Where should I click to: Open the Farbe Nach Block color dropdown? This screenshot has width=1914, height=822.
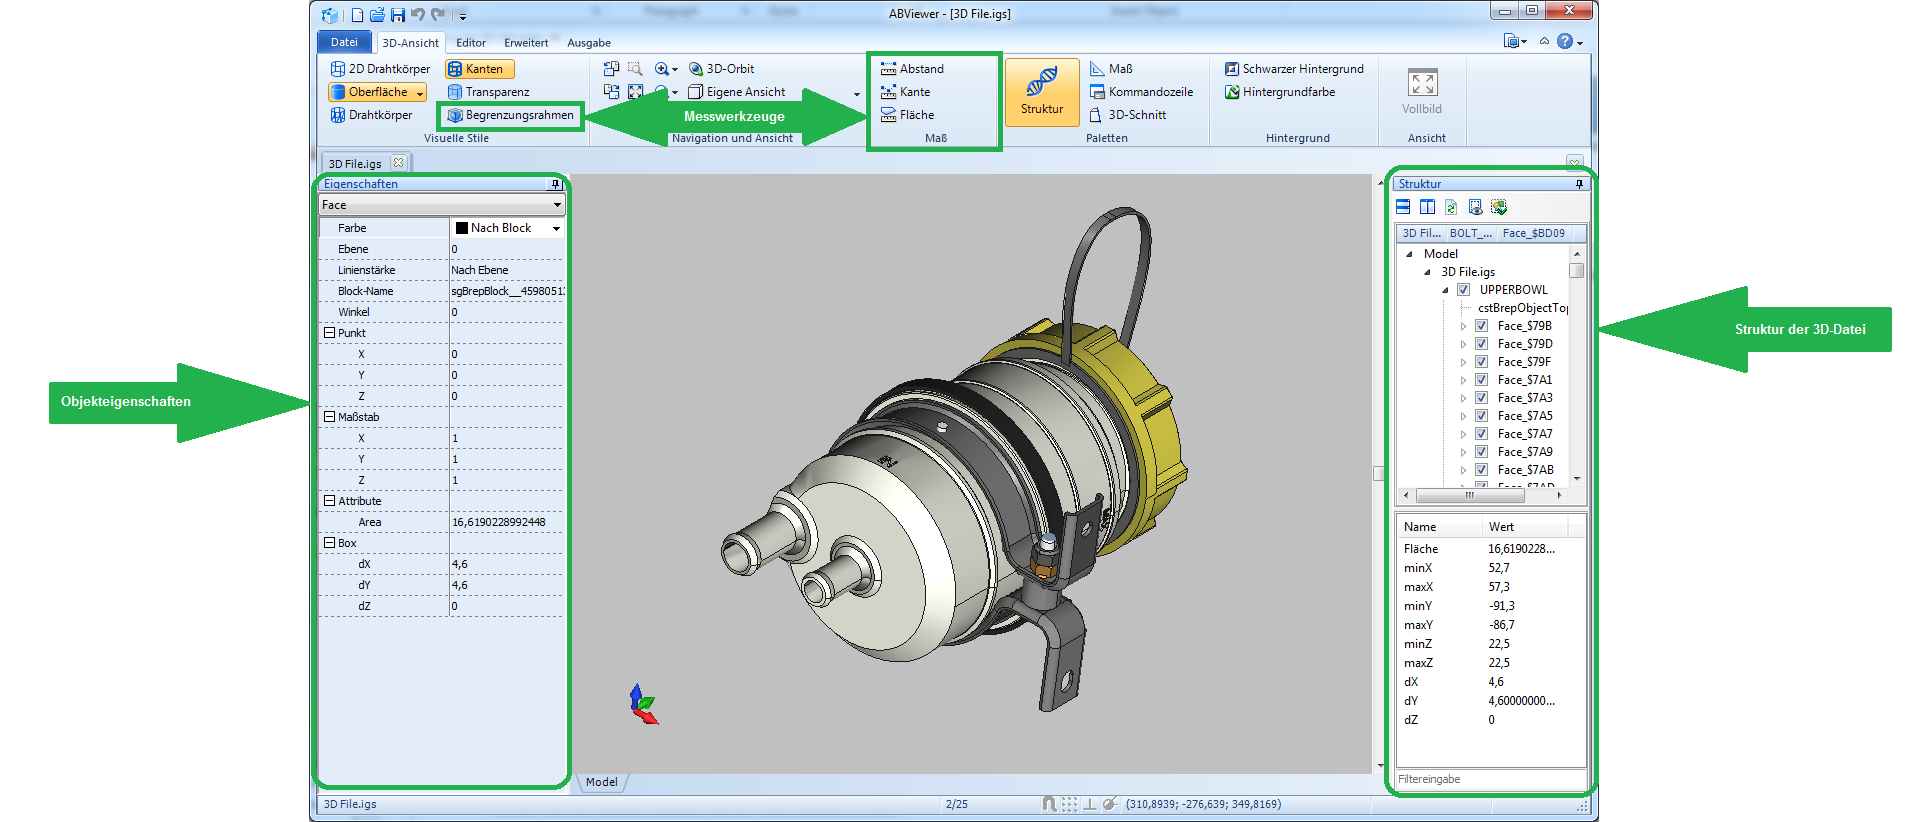(x=556, y=228)
